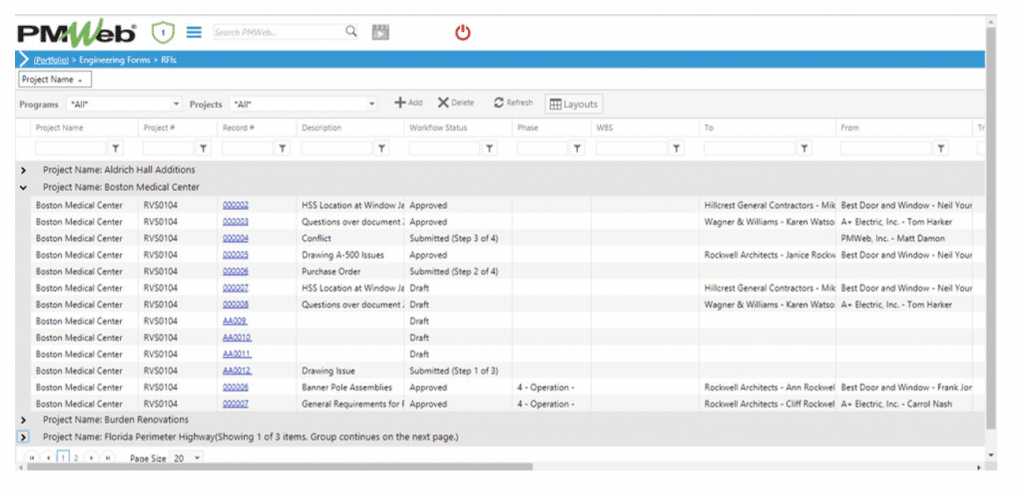Add a new RFI record

408,103
